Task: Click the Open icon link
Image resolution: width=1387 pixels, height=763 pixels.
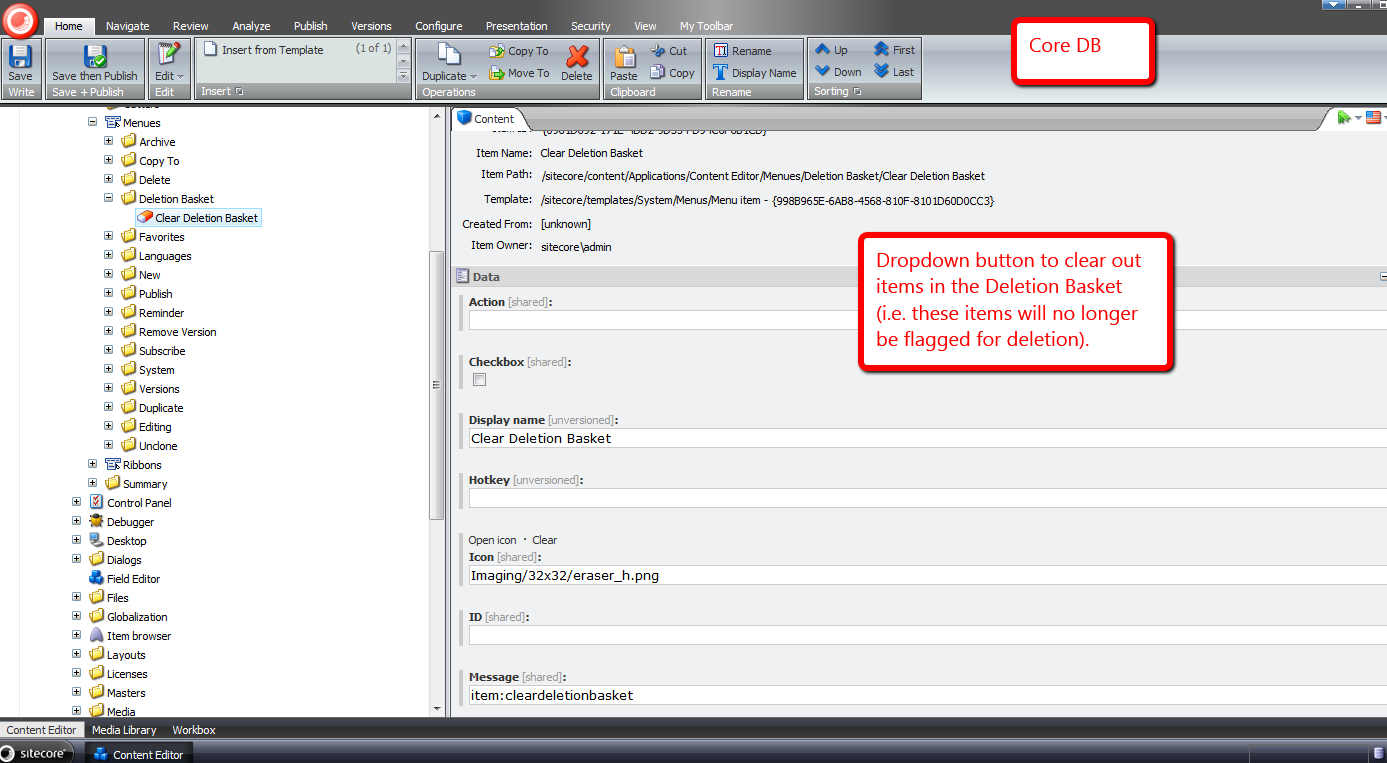Action: 492,540
